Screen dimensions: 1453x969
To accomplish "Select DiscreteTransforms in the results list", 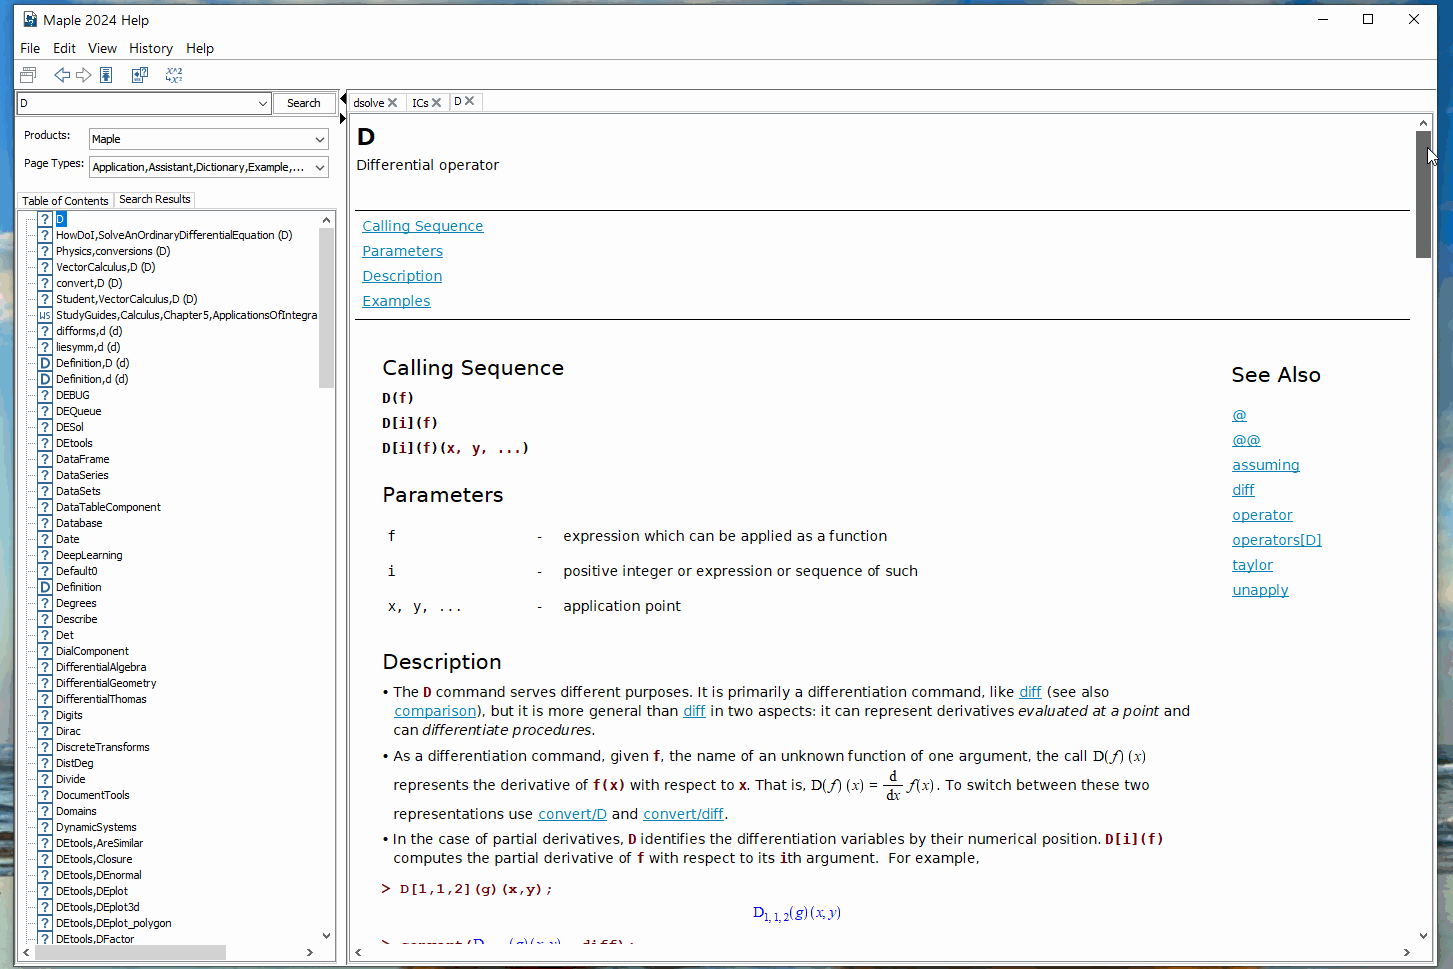I will [102, 747].
